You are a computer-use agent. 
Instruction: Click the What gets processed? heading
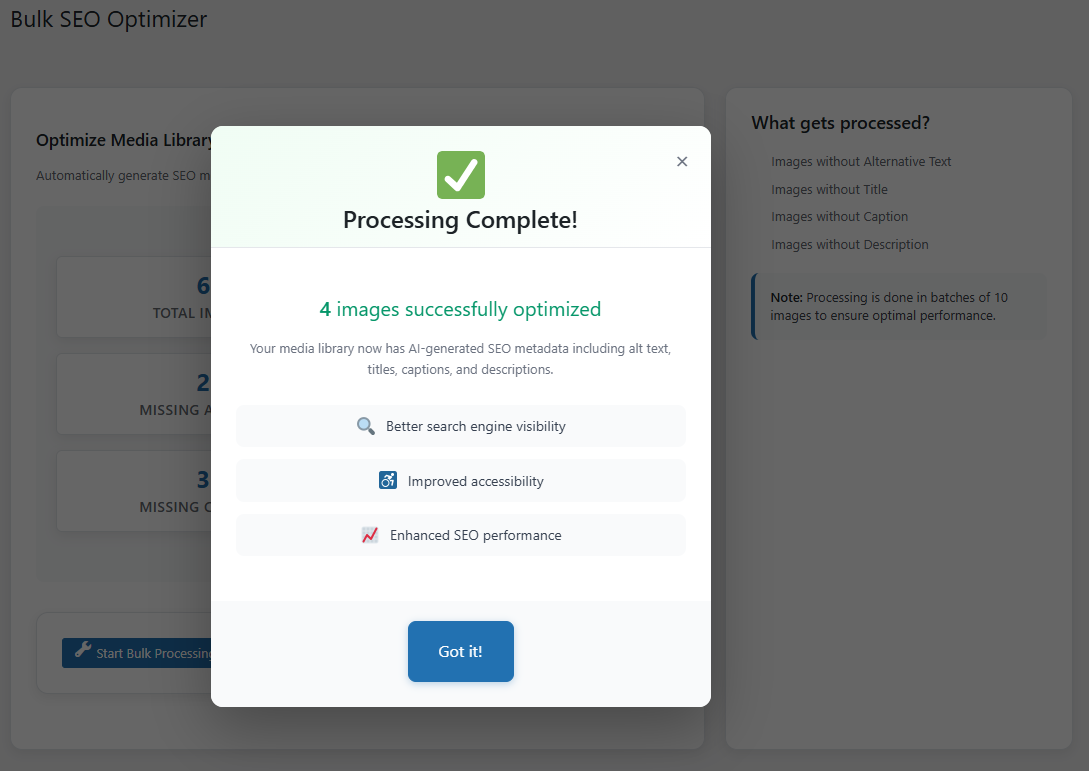pyautogui.click(x=840, y=123)
